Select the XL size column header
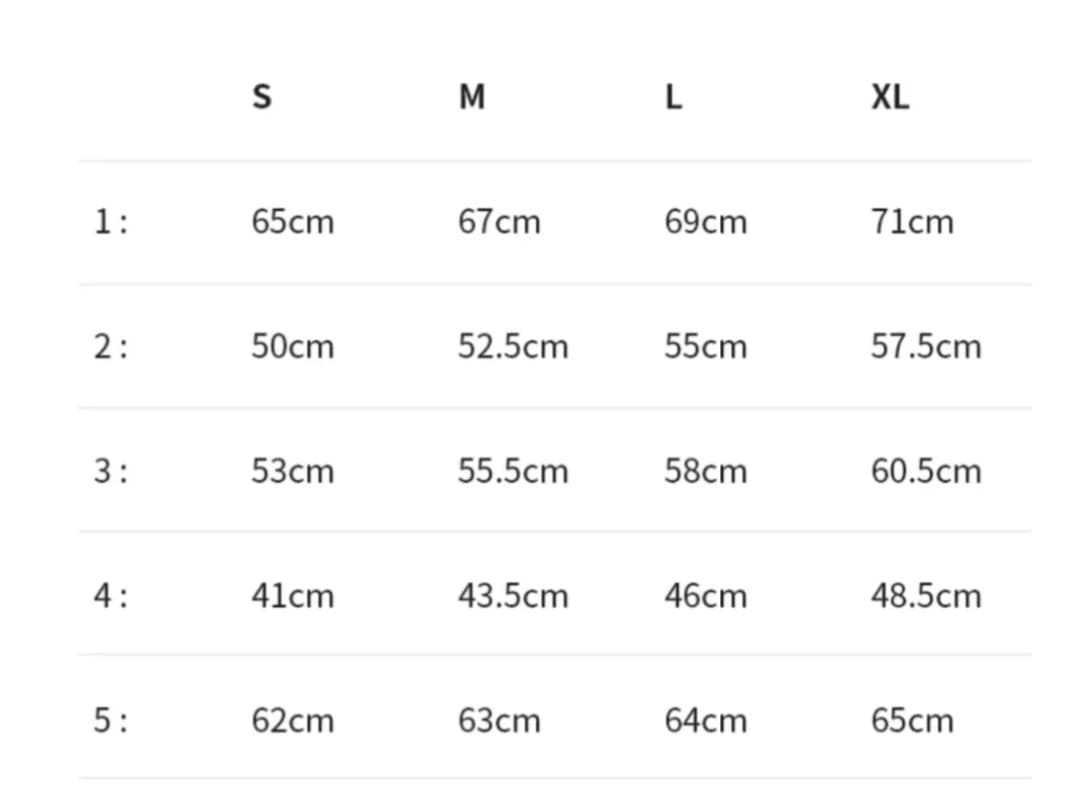The image size is (1080, 788). click(890, 97)
